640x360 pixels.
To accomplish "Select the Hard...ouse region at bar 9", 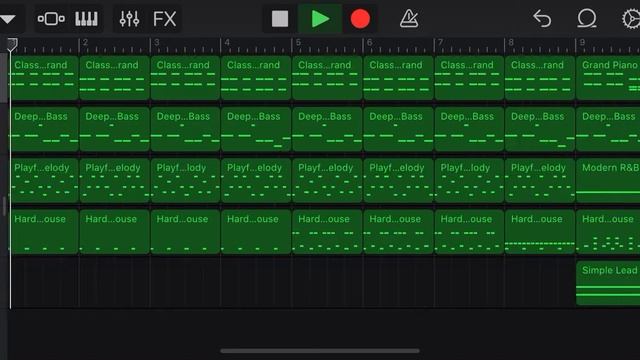I will 608,232.
